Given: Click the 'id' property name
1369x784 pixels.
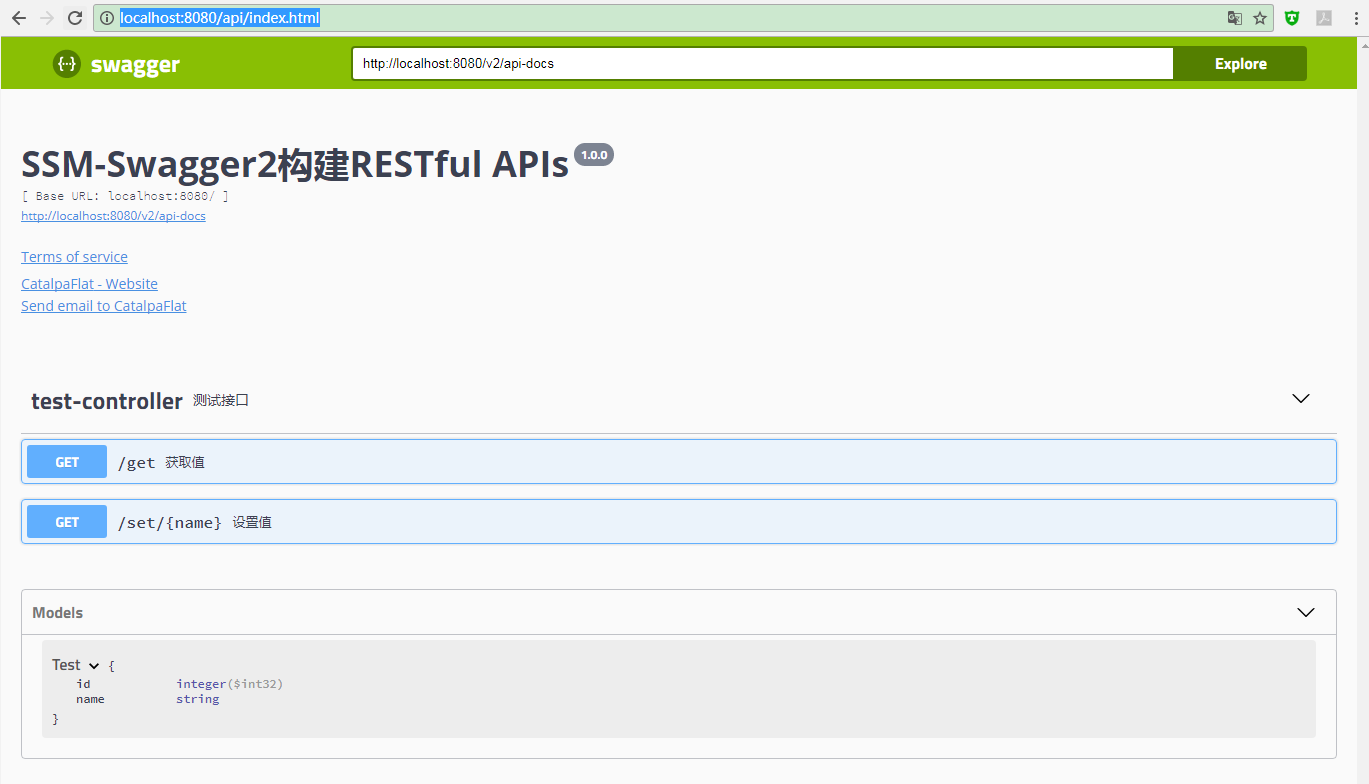Looking at the screenshot, I should click(x=83, y=684).
